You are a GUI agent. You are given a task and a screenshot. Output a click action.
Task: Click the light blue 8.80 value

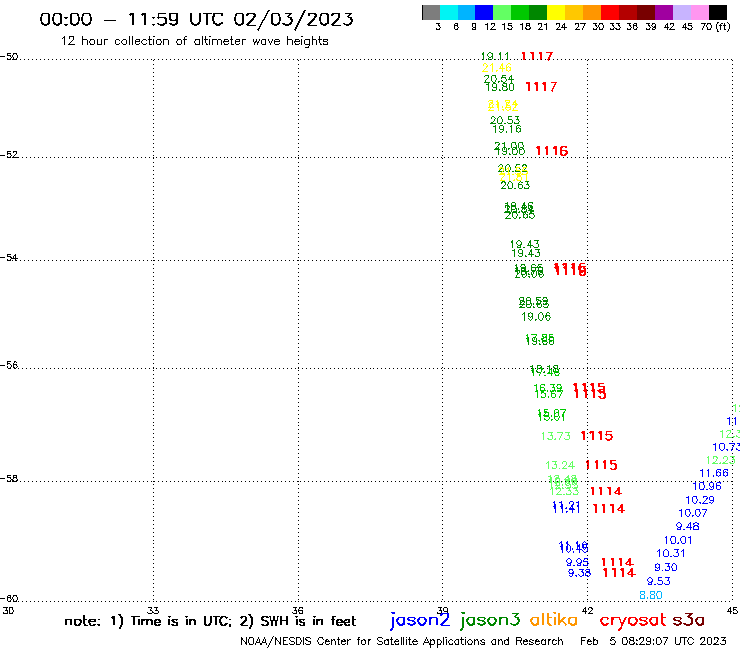point(651,595)
